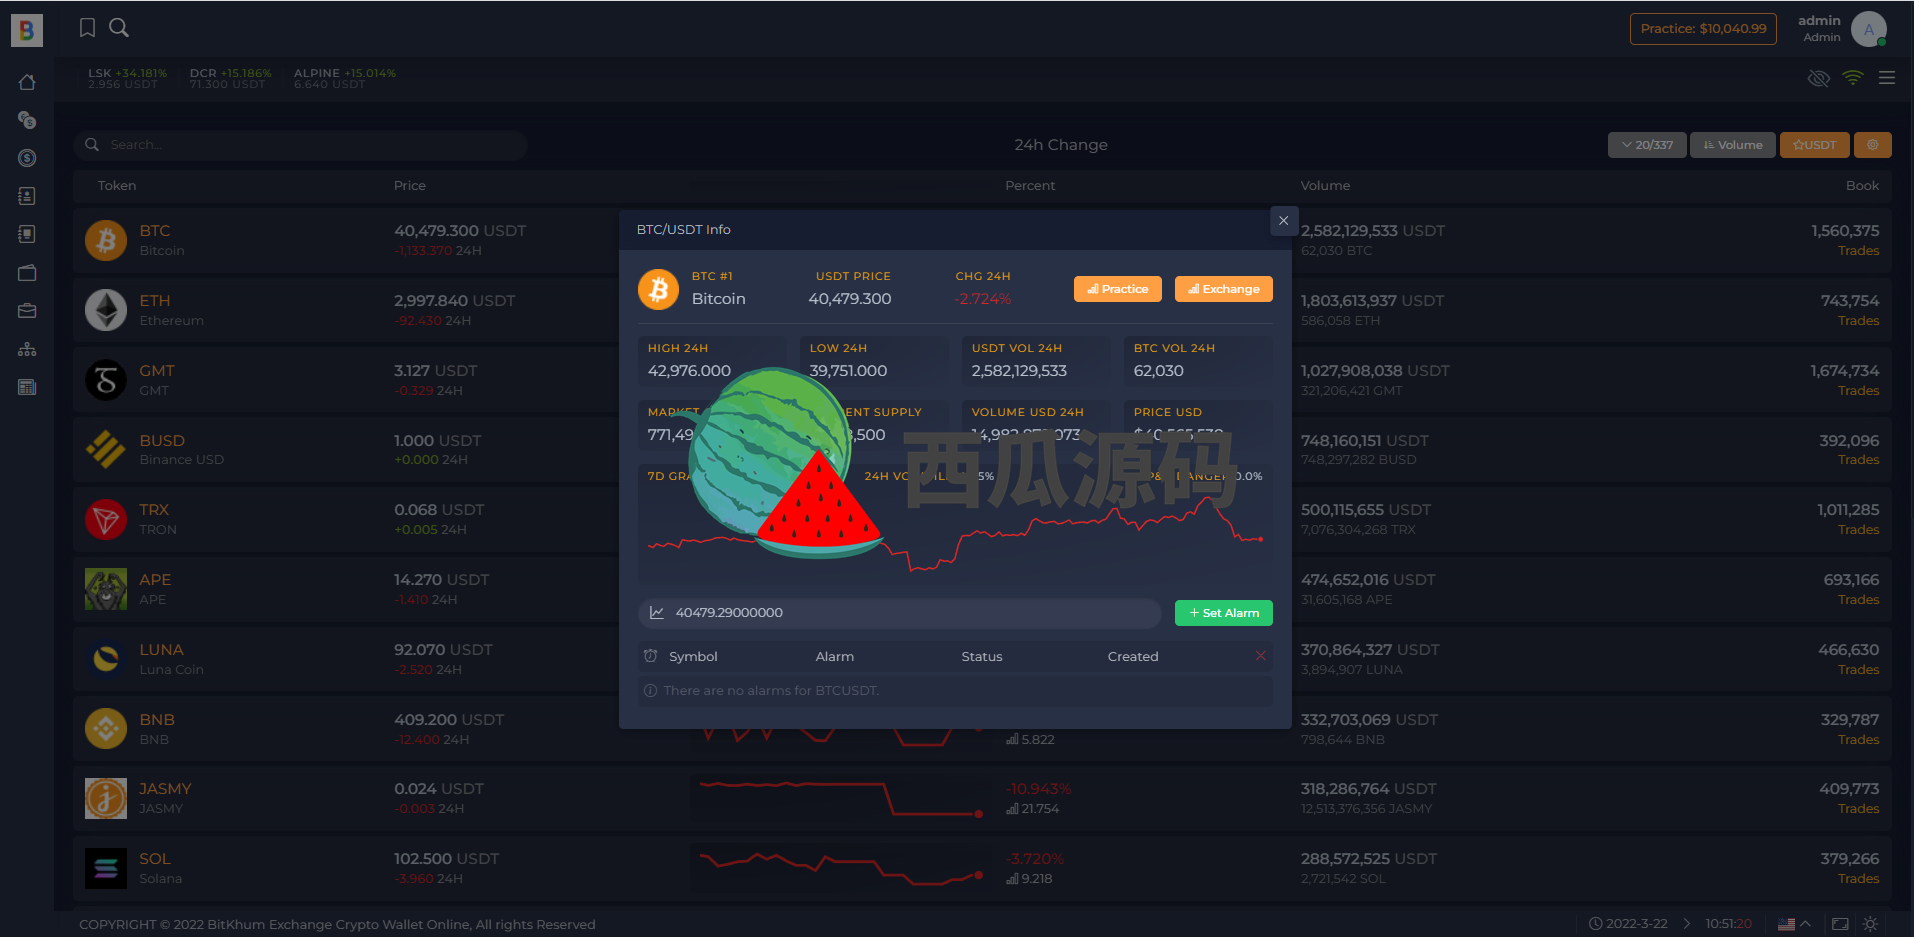Viewport: 1914px width, 937px height.
Task: Open the BUSD Trades link
Action: pyautogui.click(x=1858, y=460)
